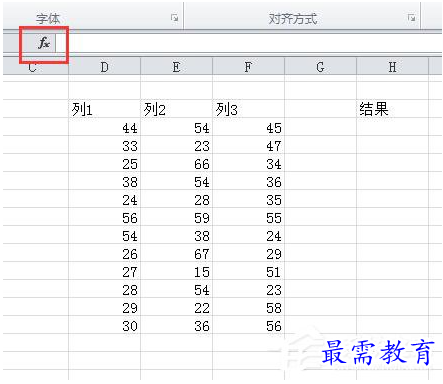Screen dimensions: 443x384
Task: Select the cell containing 47
Action: 249,145
